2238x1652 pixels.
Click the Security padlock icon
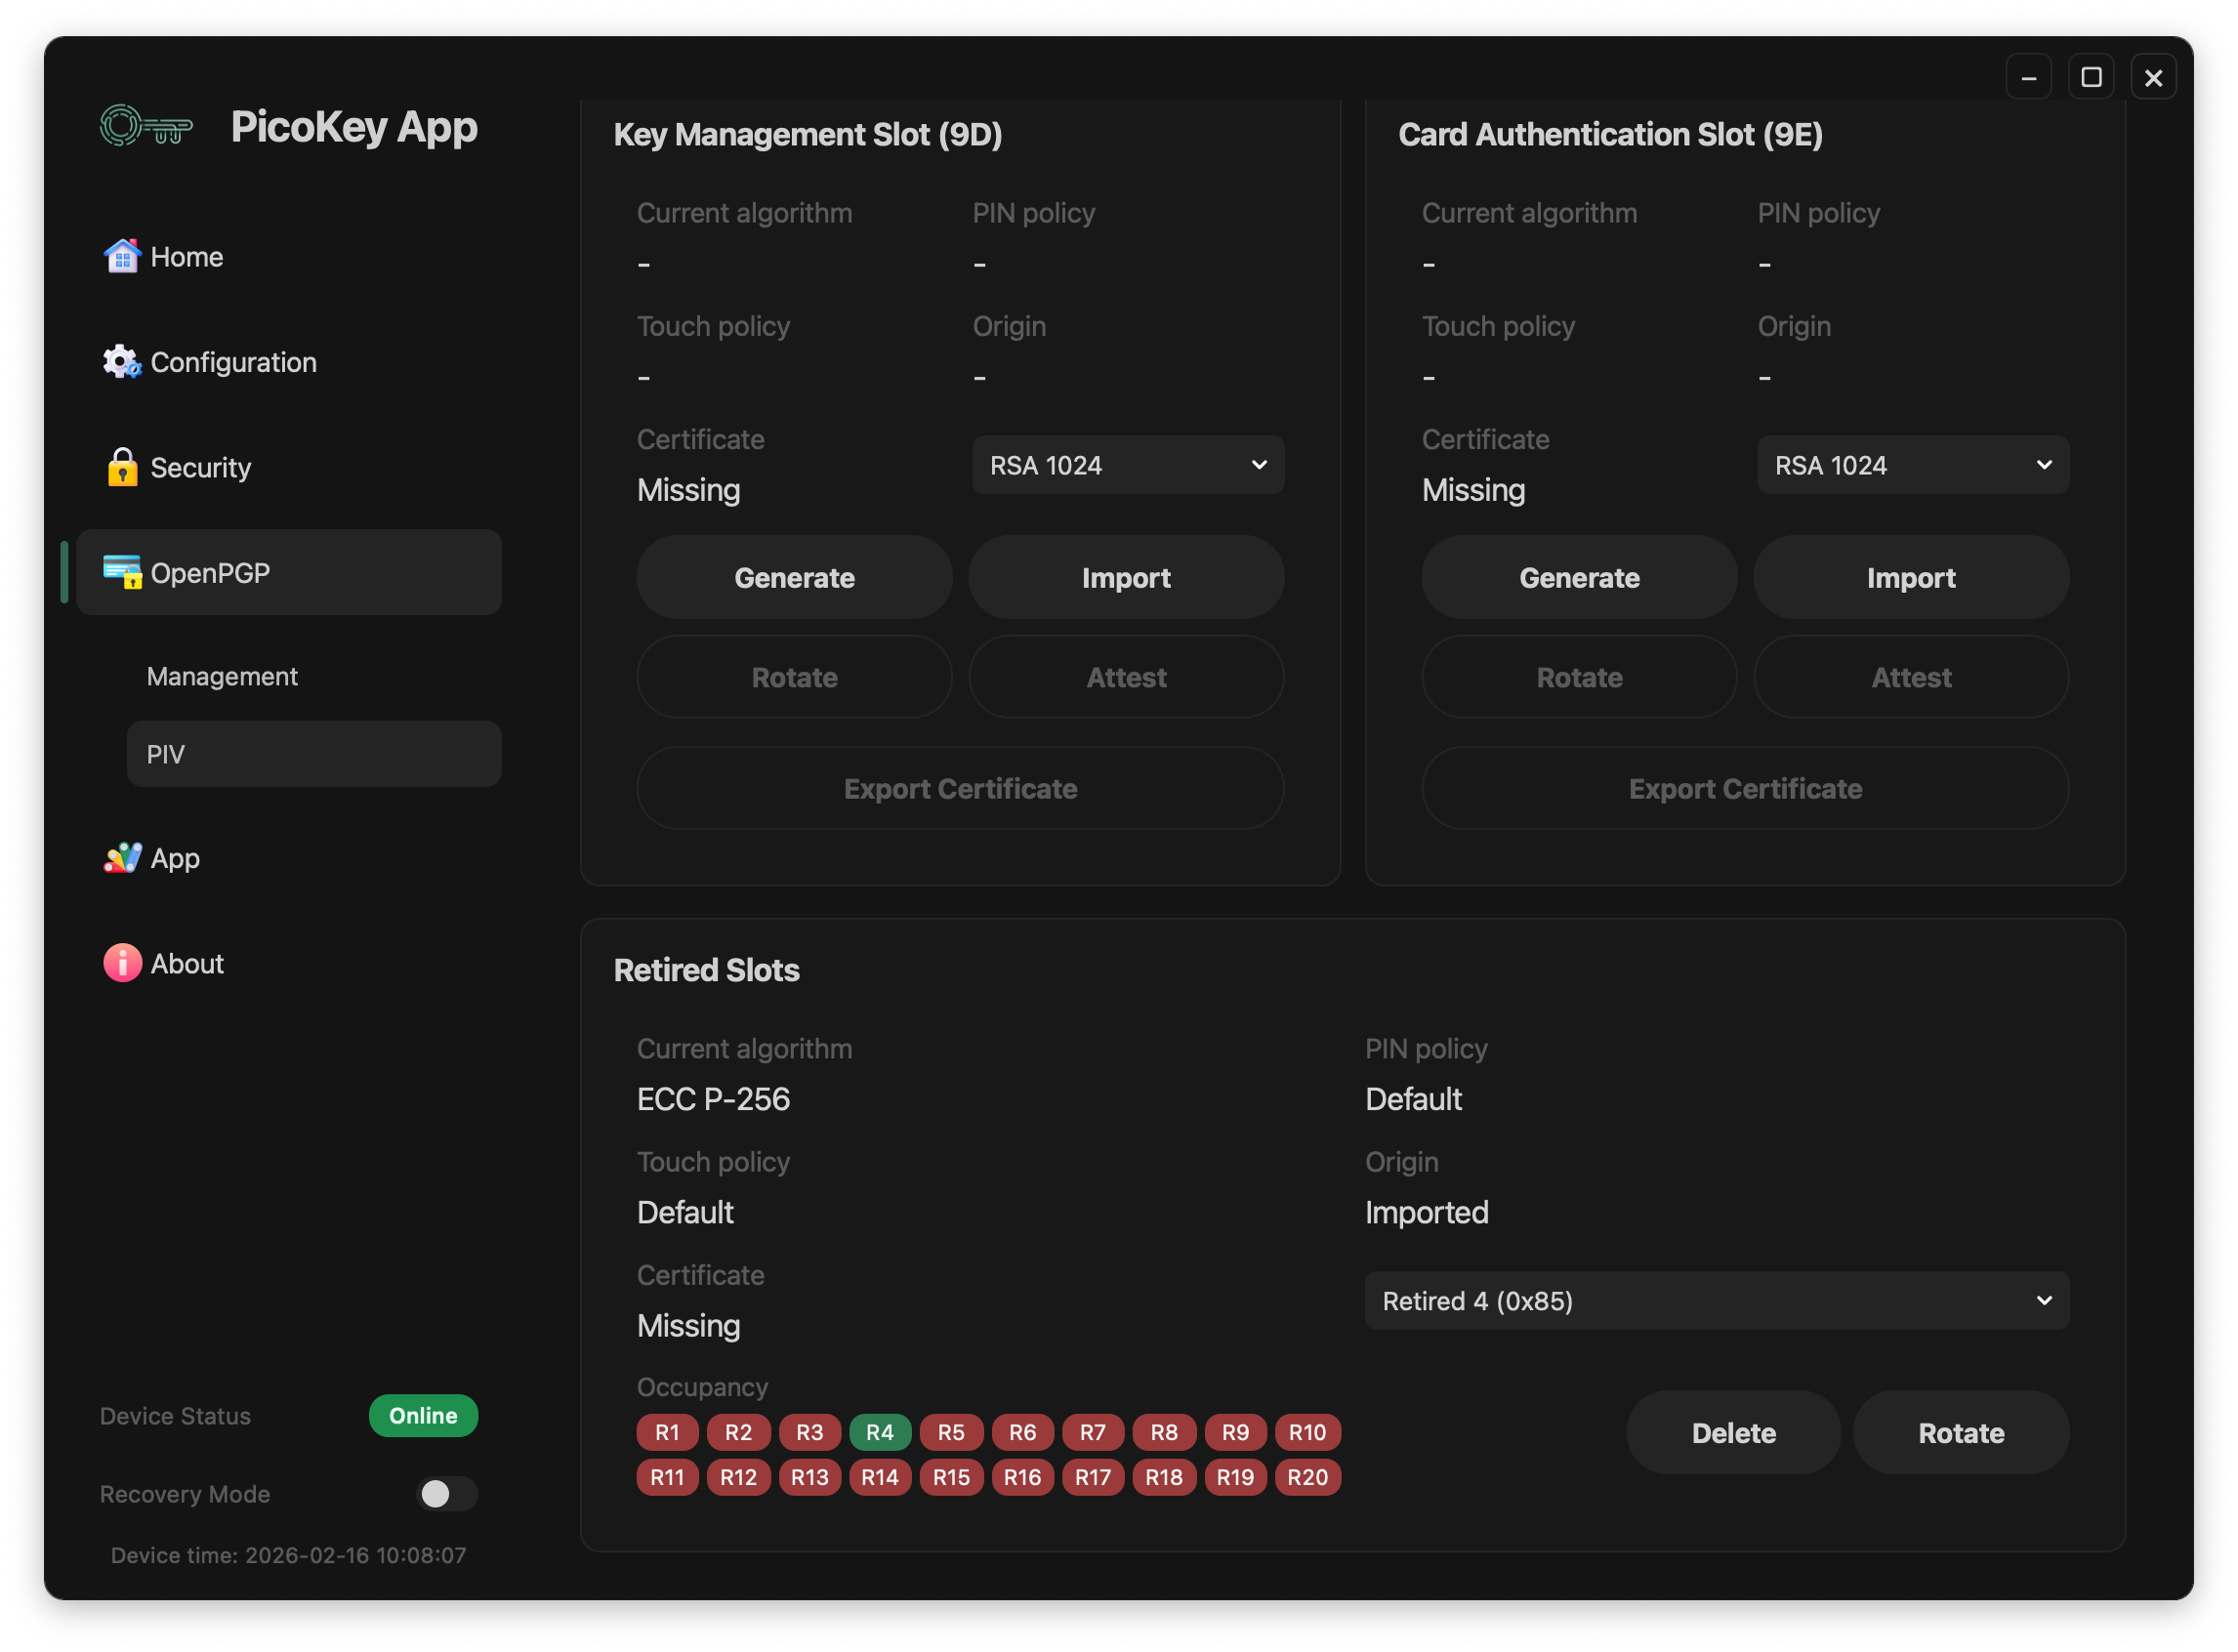click(x=122, y=467)
